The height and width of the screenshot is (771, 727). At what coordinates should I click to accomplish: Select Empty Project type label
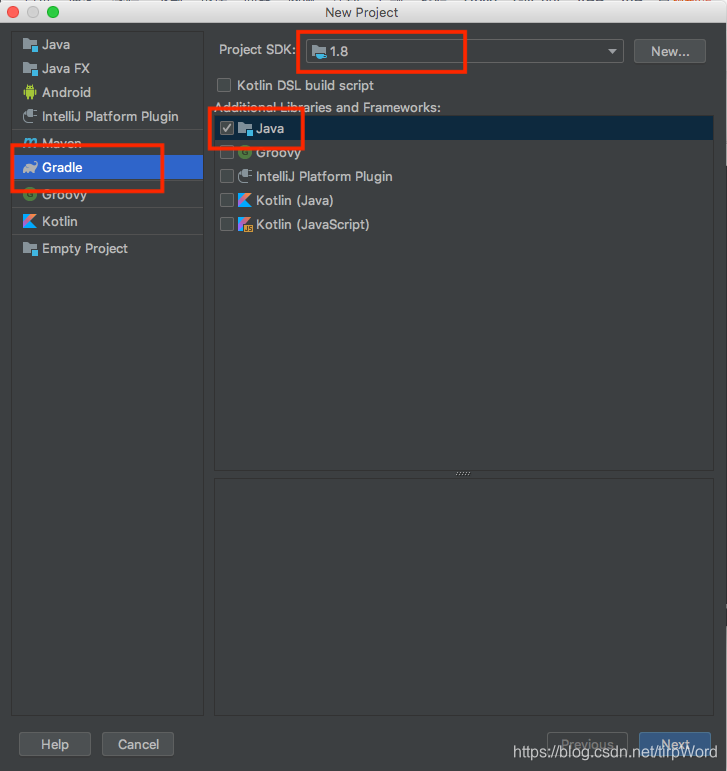point(85,249)
